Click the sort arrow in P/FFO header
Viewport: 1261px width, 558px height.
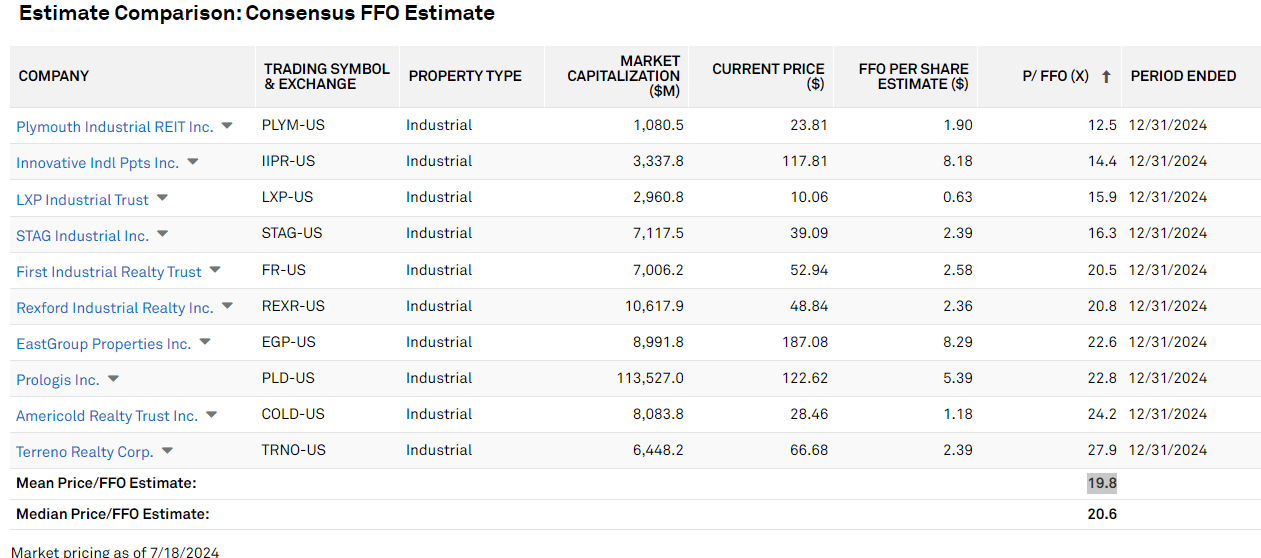pos(1105,76)
